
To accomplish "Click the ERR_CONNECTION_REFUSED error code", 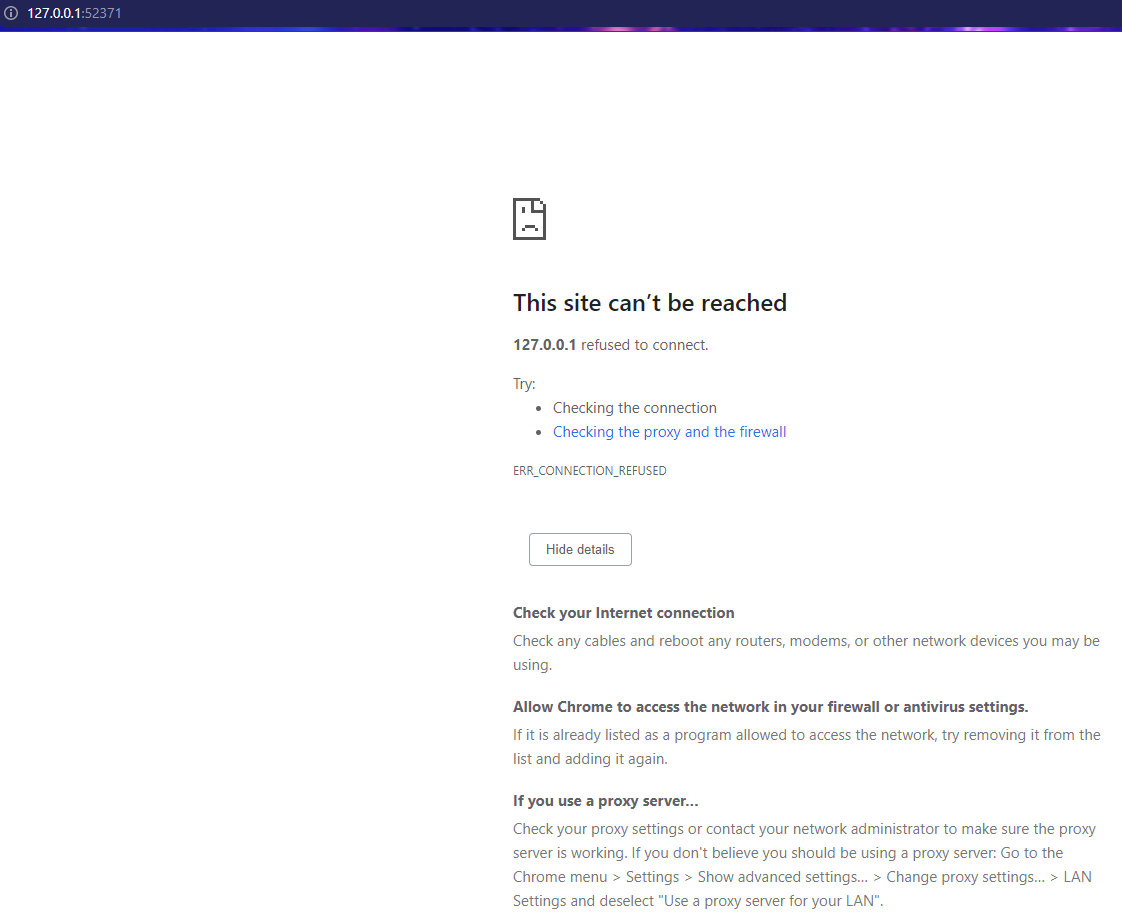I will pyautogui.click(x=589, y=470).
